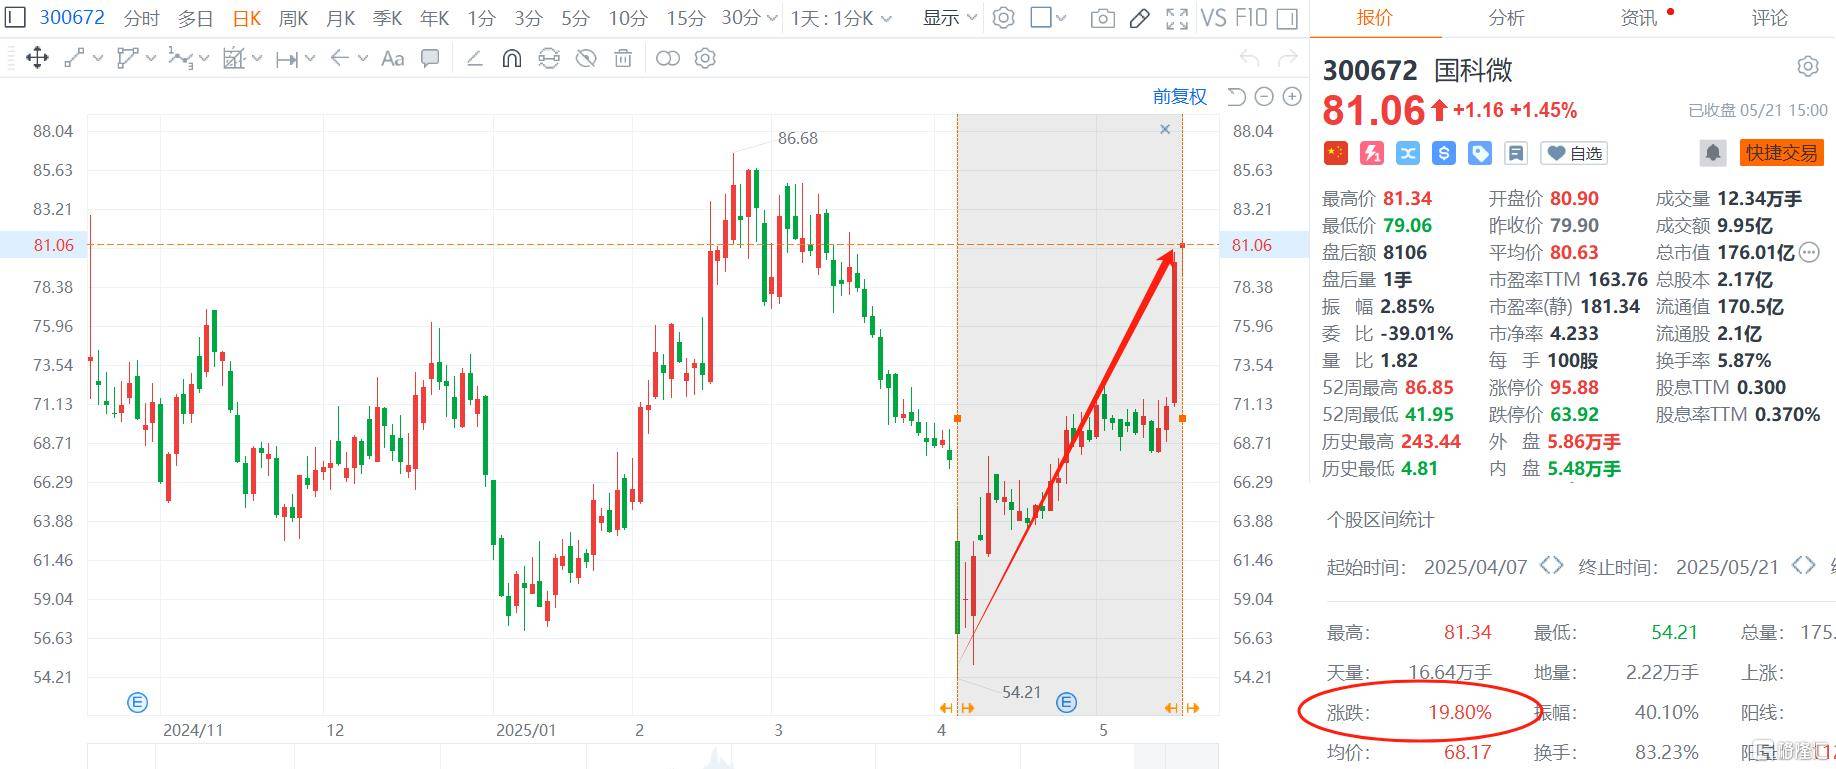Open the 评论 comments tab
The height and width of the screenshot is (769, 1836).
(1769, 18)
